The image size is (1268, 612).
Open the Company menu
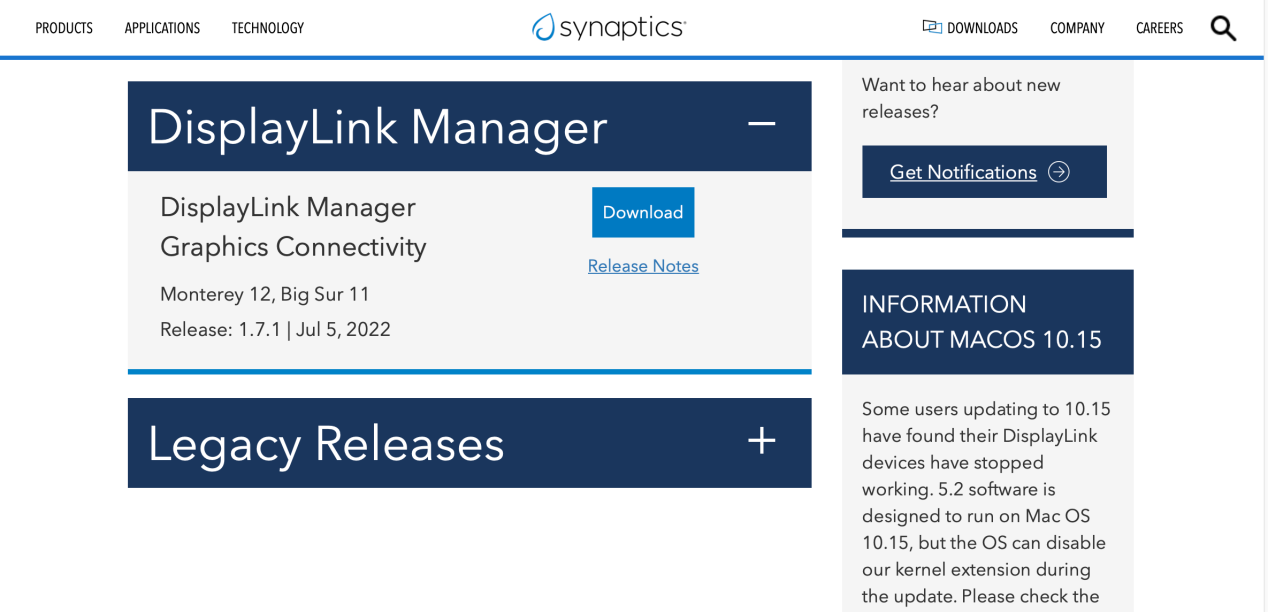coord(1077,28)
